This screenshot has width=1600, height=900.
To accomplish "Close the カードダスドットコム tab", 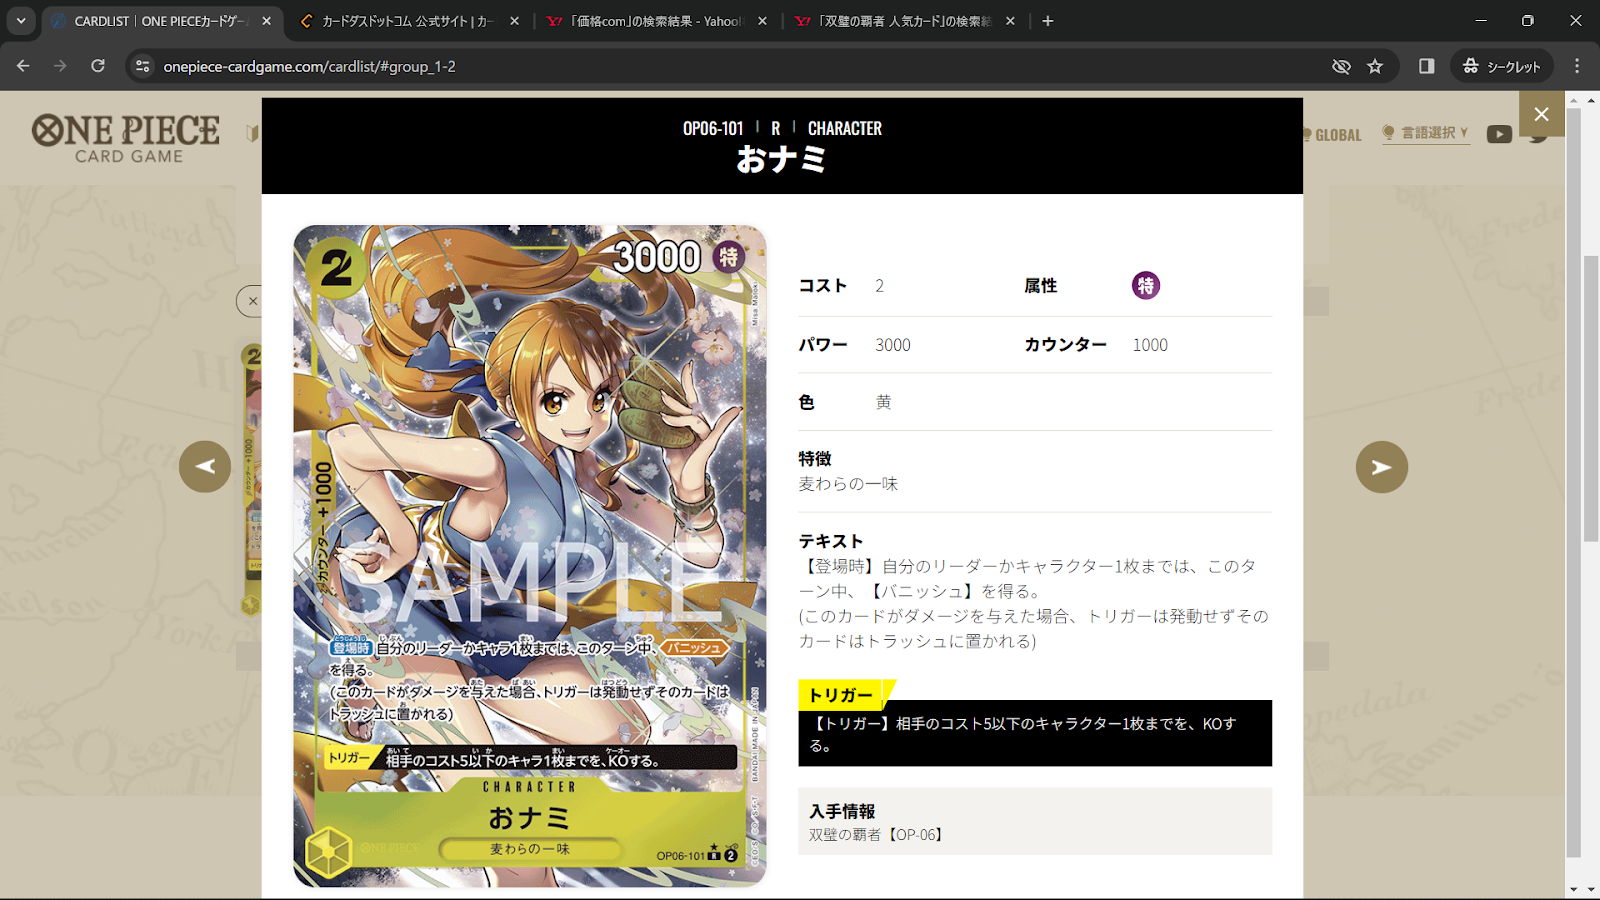I will [x=514, y=21].
